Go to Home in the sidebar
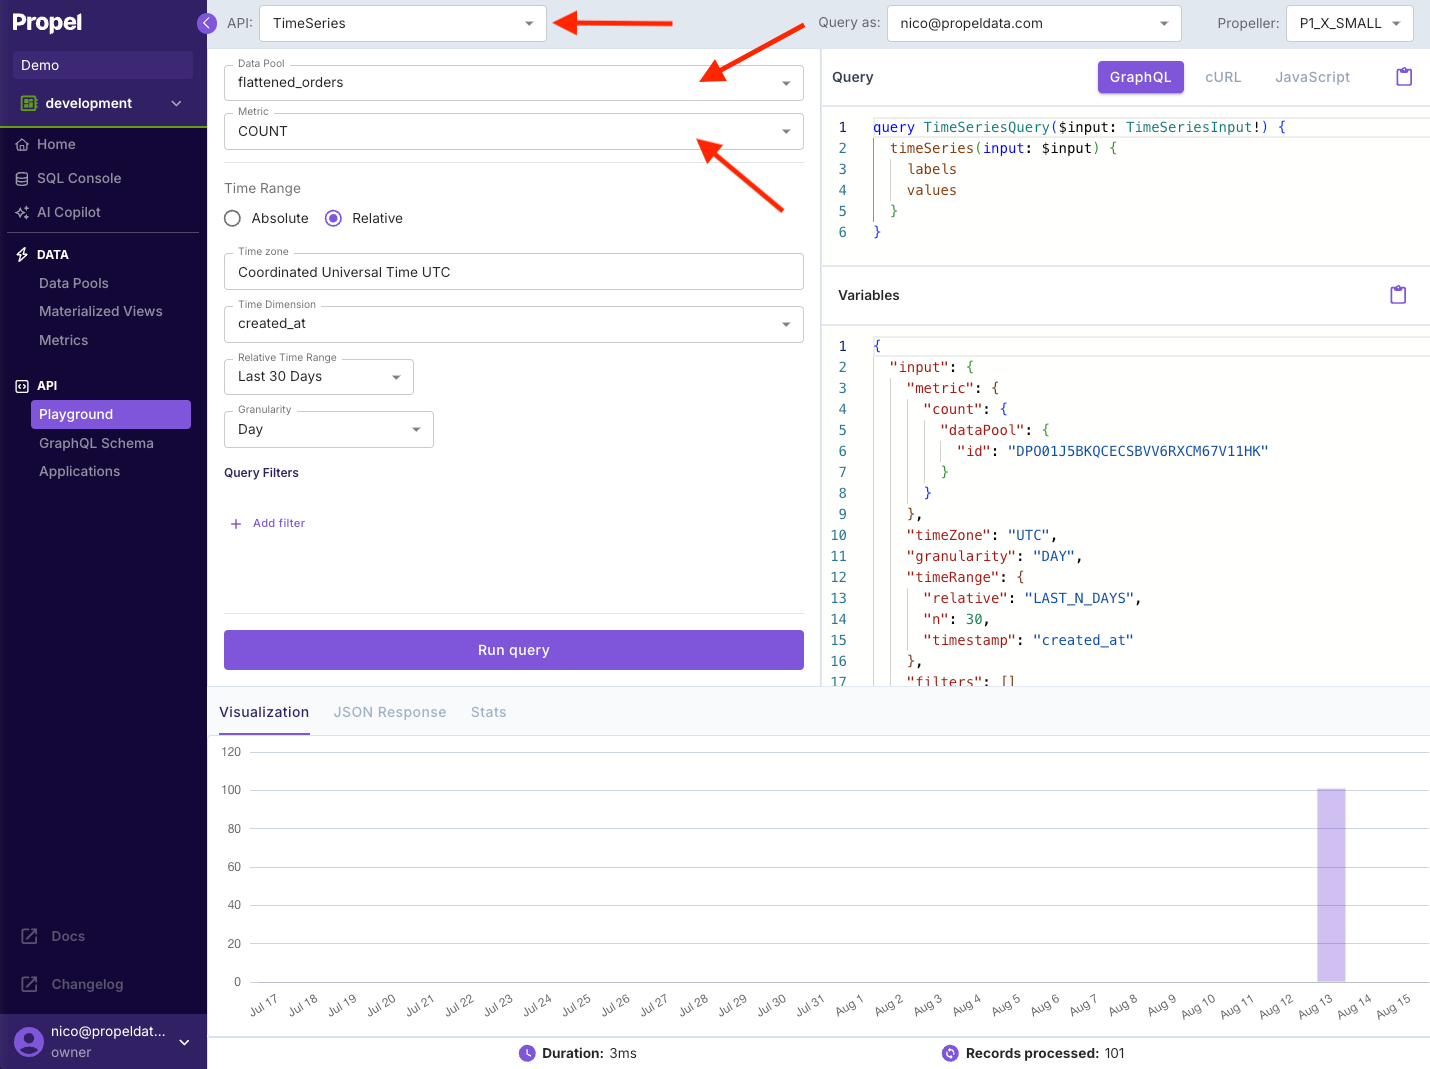 pos(56,145)
